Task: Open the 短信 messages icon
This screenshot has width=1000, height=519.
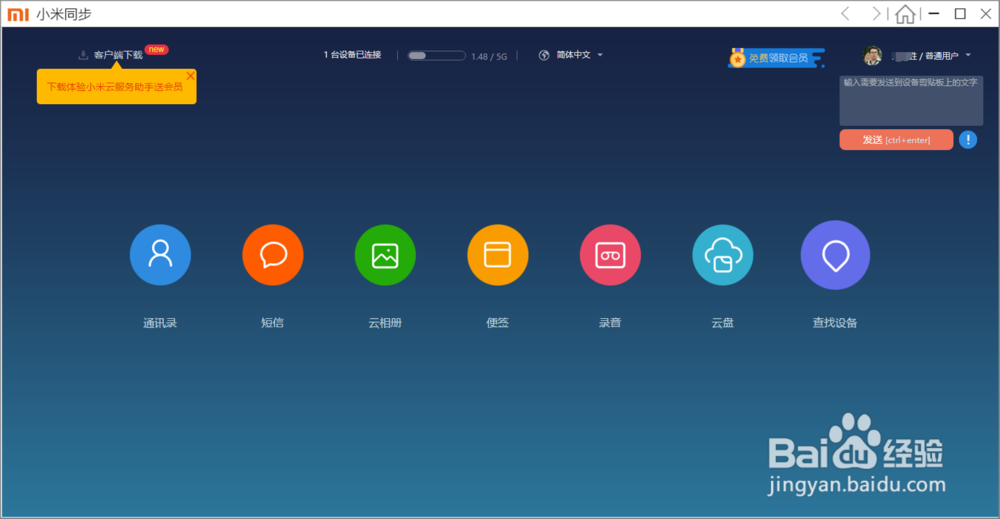Action: pyautogui.click(x=273, y=255)
